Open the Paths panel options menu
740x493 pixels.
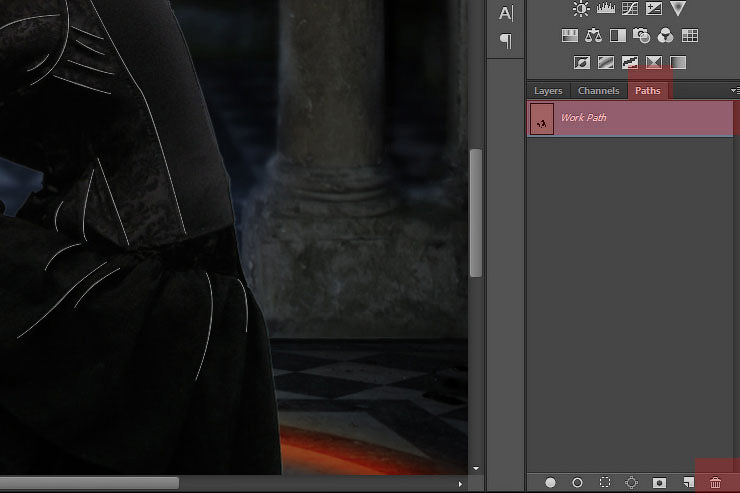735,91
